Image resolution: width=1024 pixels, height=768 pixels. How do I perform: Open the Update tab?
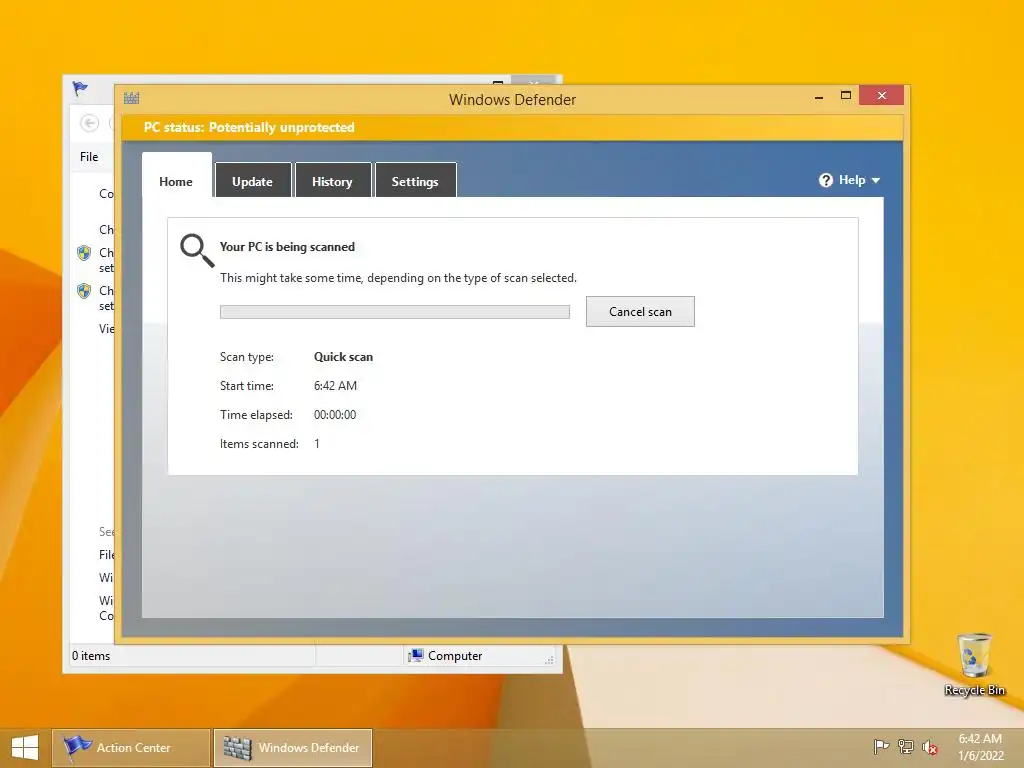tap(253, 182)
